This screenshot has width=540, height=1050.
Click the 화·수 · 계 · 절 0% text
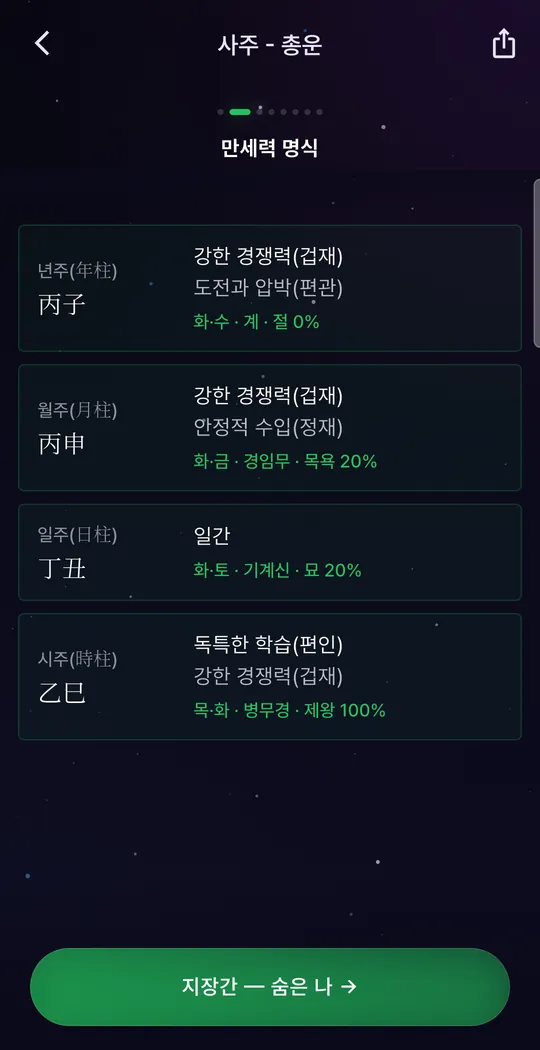(256, 322)
